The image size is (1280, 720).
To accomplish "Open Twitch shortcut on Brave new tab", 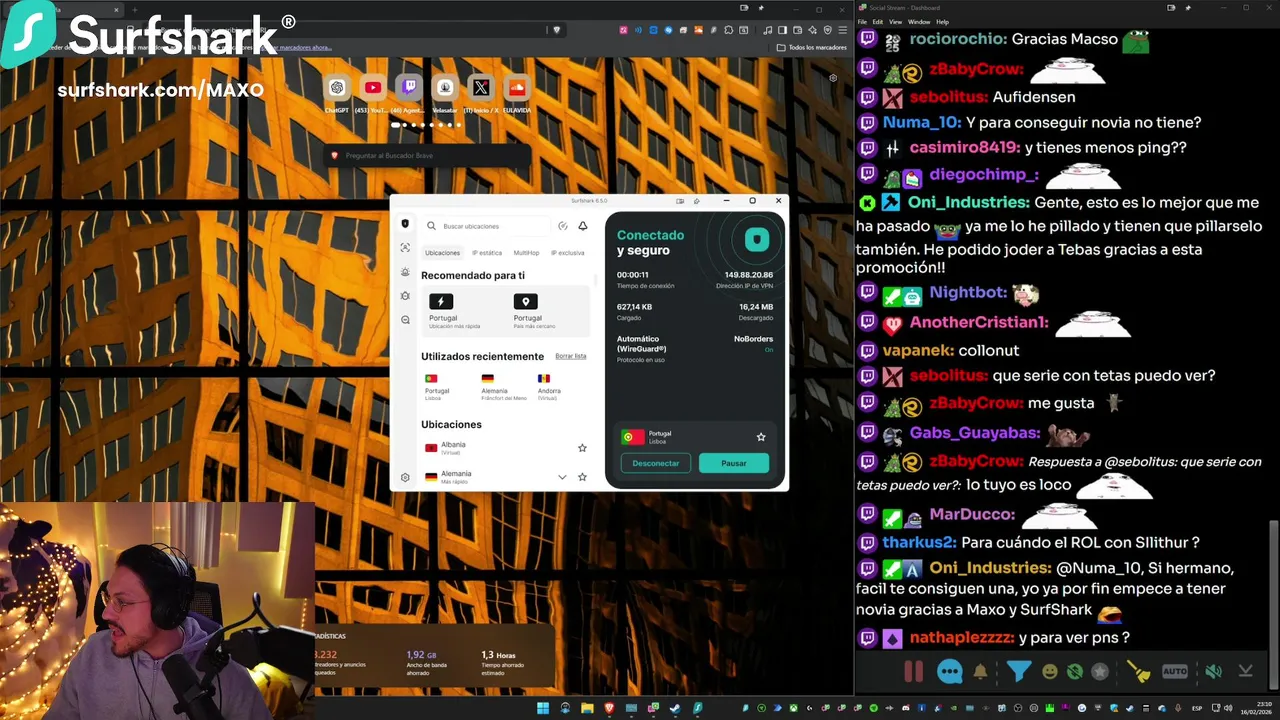I will (x=409, y=88).
